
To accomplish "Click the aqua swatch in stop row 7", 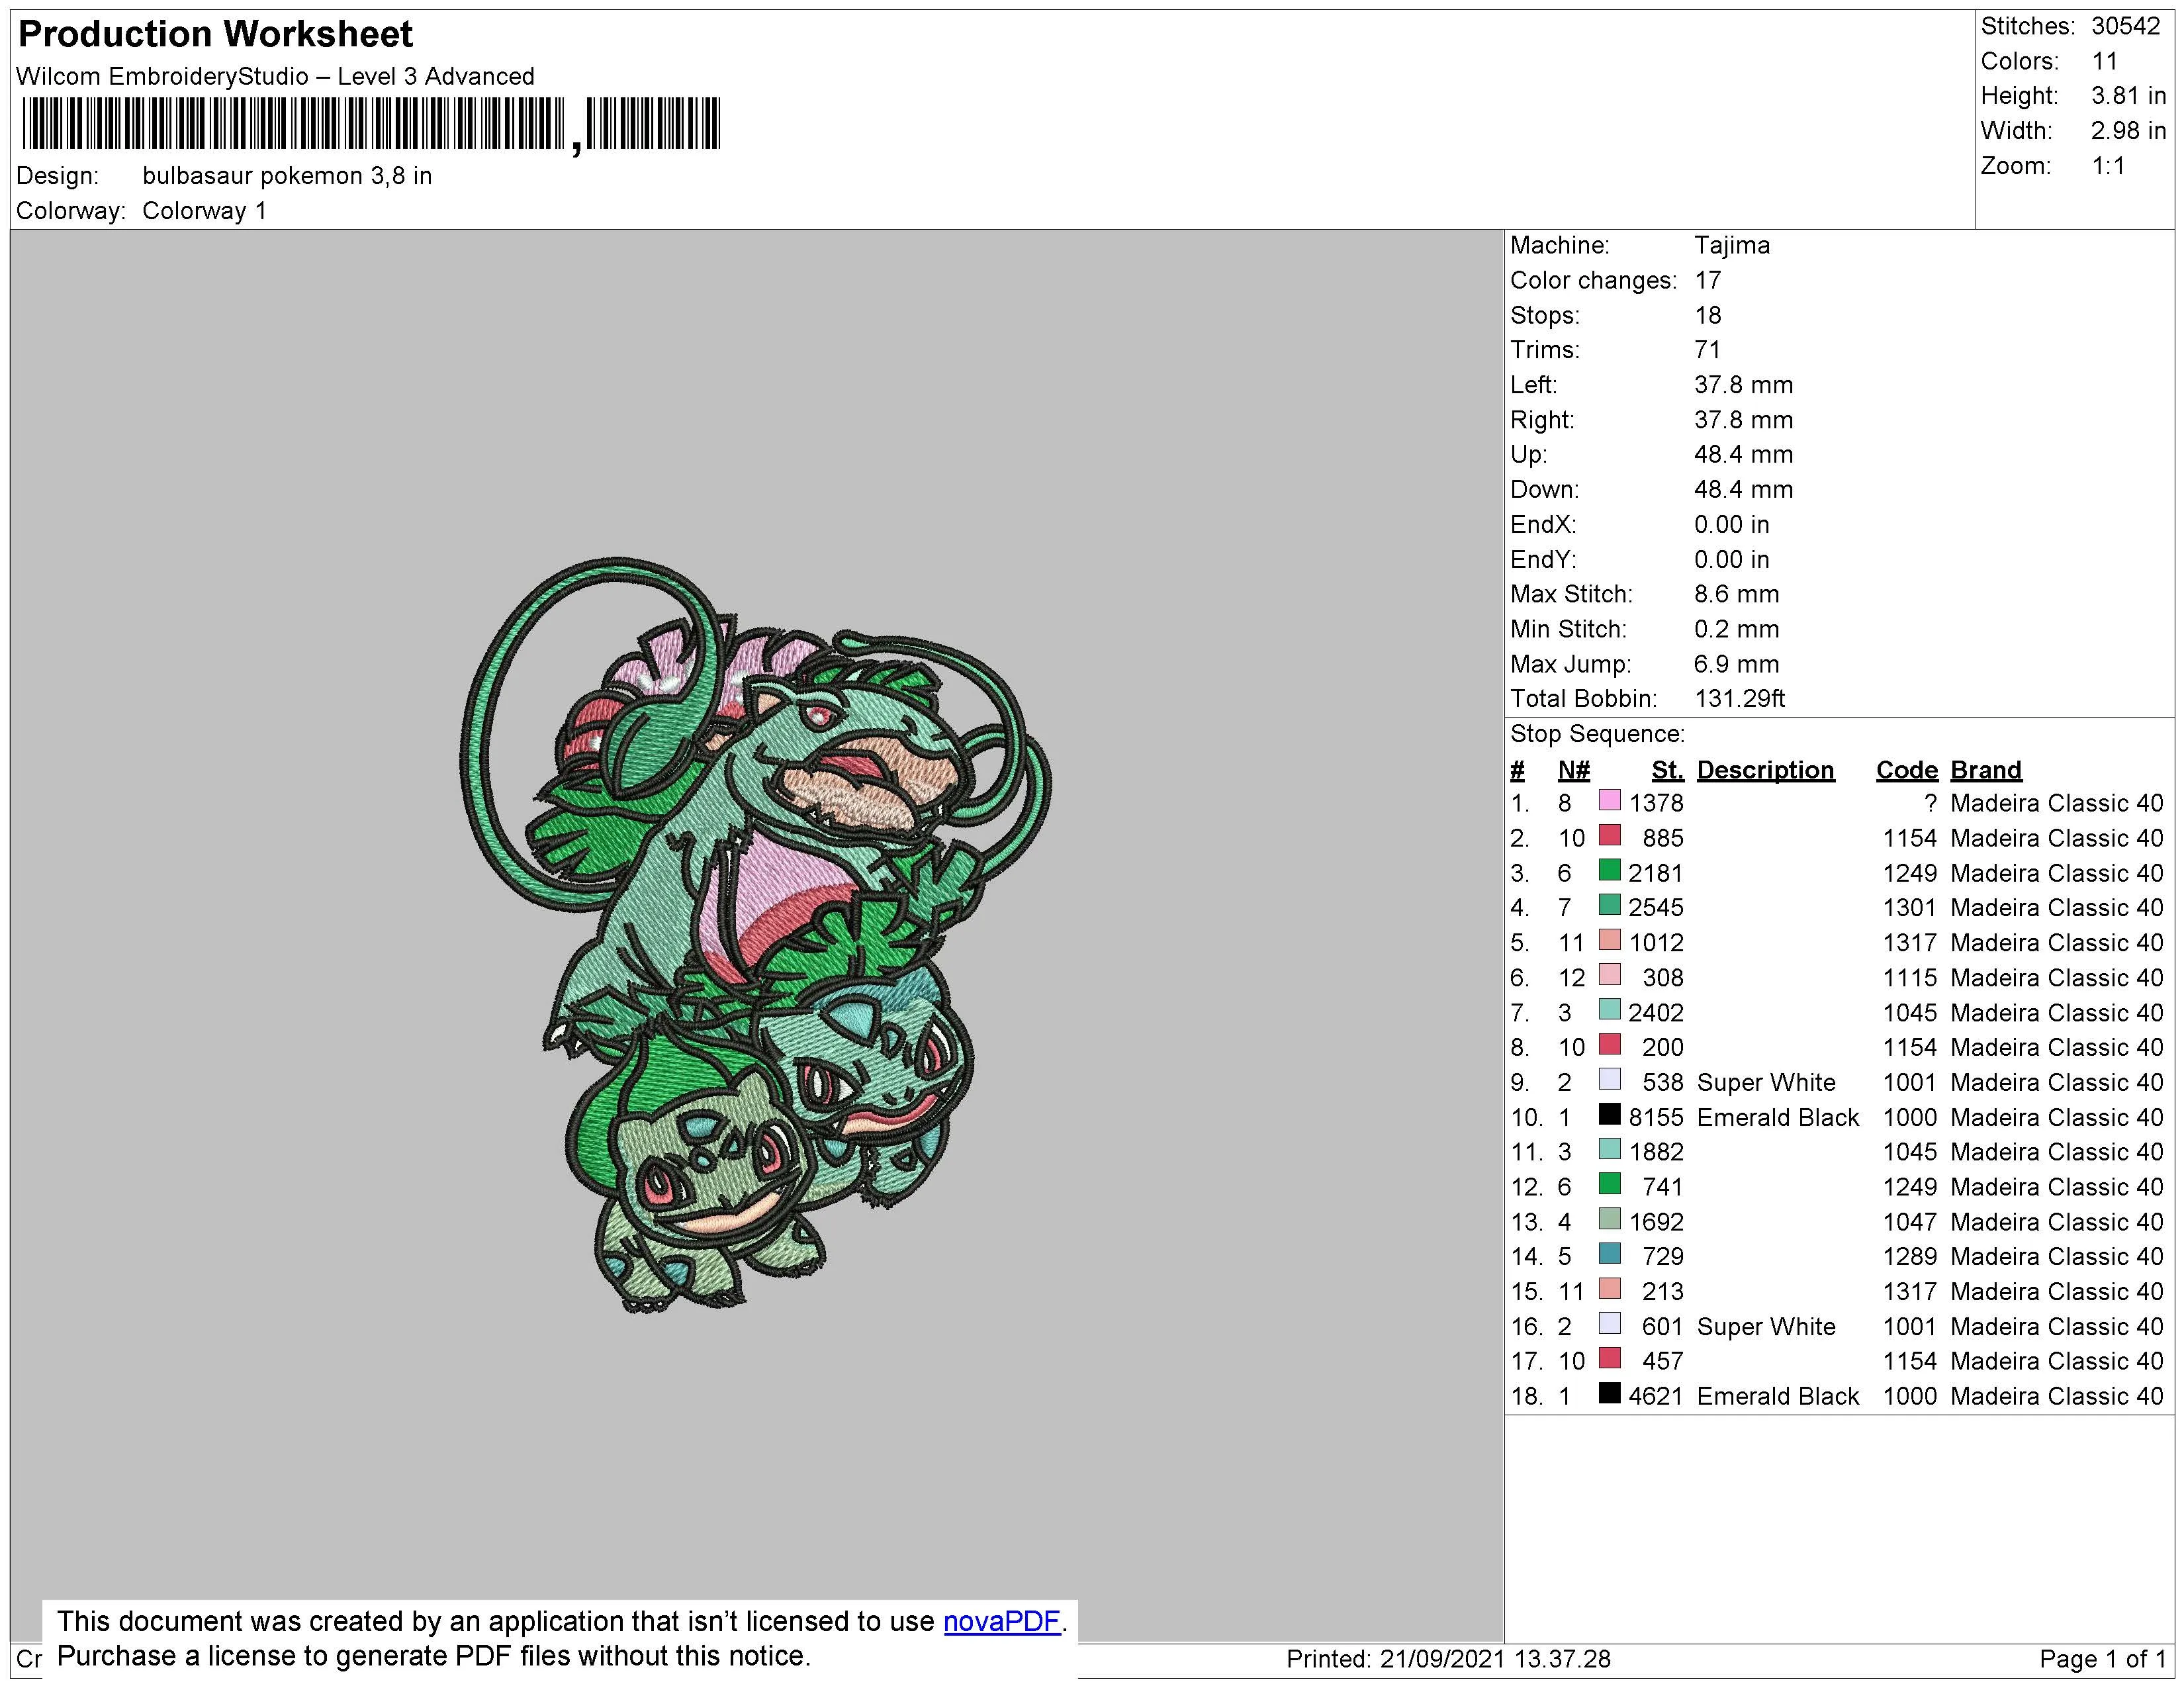I will (x=1609, y=1010).
